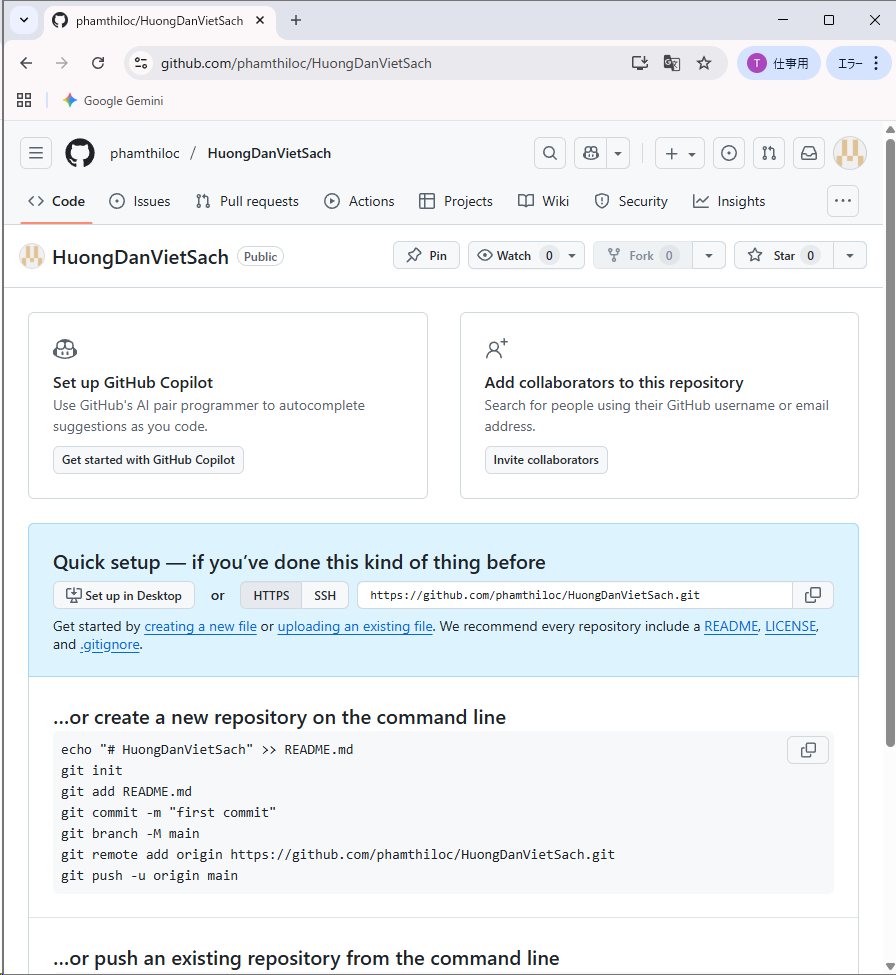This screenshot has width=896, height=975.
Task: Click Get started with GitHub Copilot
Action: click(x=149, y=460)
